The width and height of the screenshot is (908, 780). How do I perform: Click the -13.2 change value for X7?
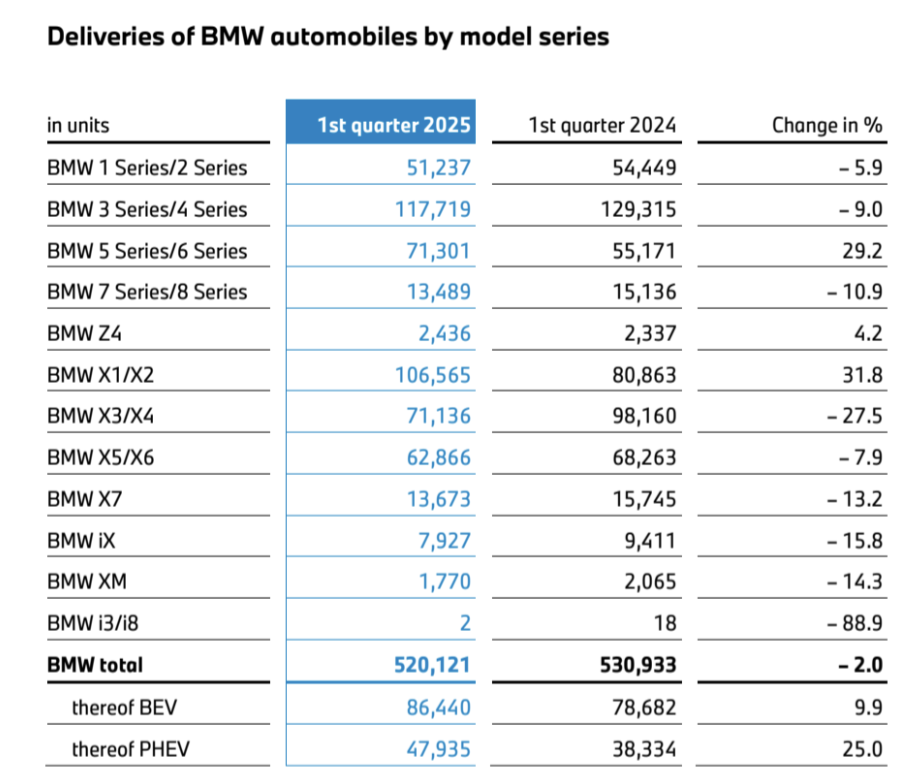855,499
